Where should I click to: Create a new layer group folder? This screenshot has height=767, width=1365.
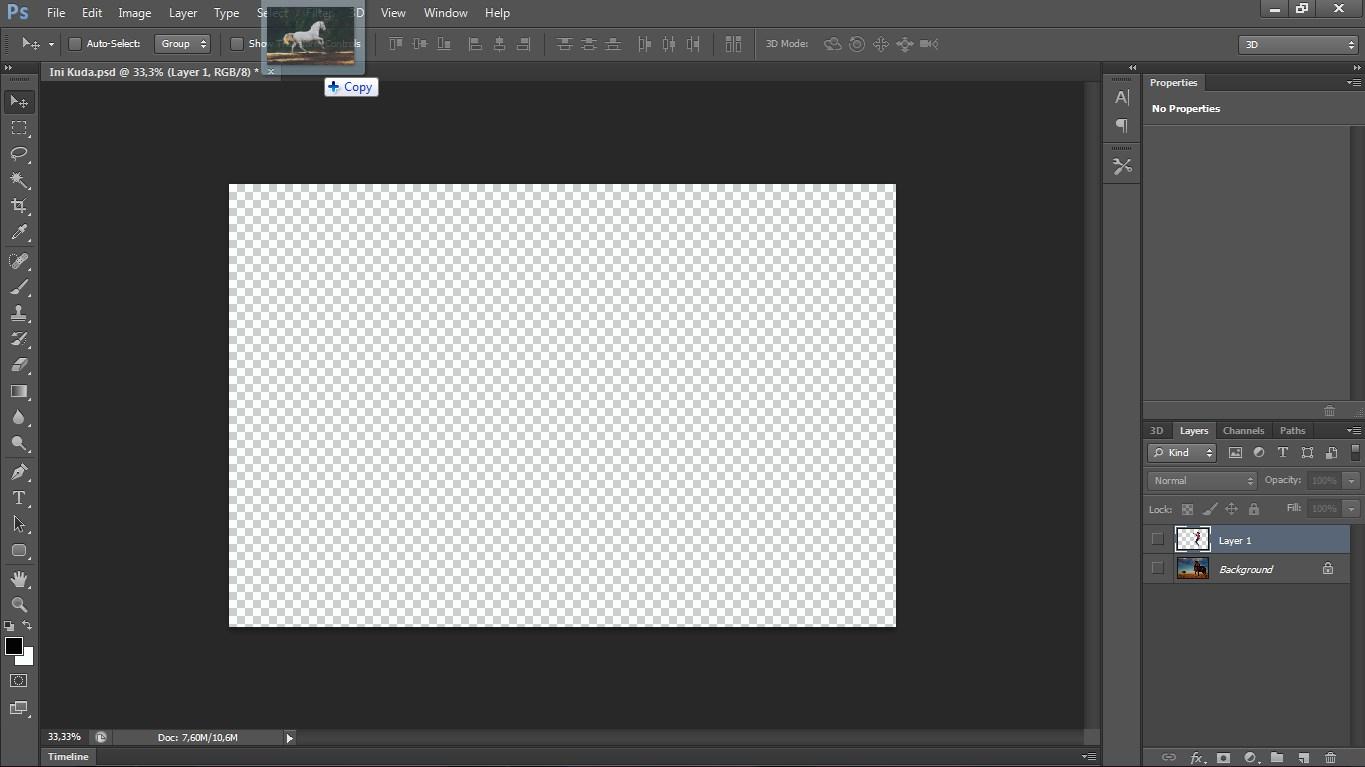coord(1277,758)
